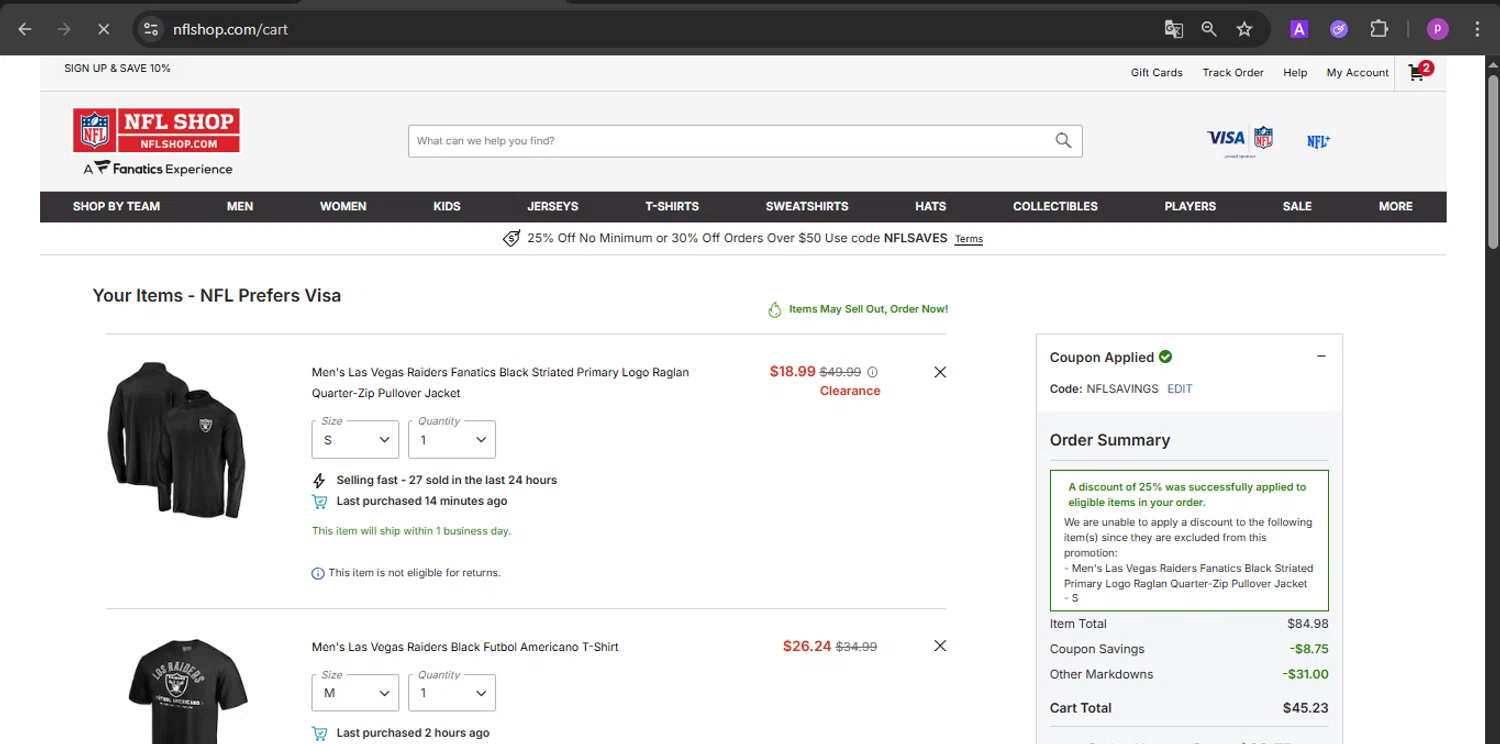Open the purple A extension
This screenshot has height=744, width=1500.
pyautogui.click(x=1299, y=29)
